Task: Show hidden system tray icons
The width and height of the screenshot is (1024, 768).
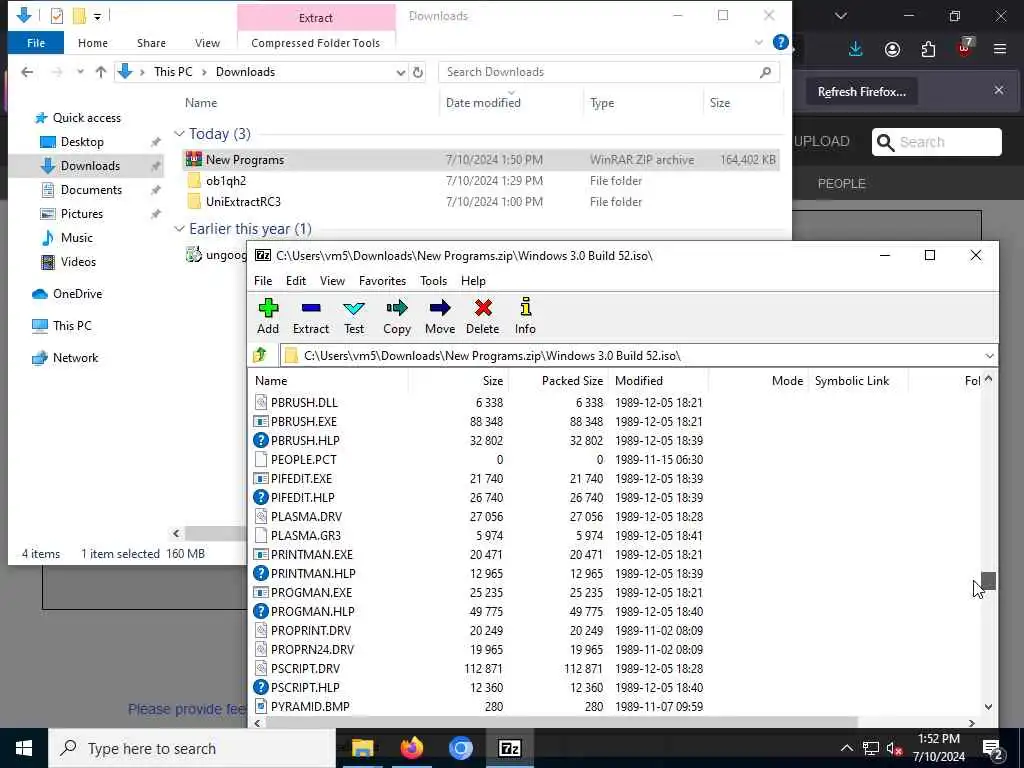Action: (846, 748)
